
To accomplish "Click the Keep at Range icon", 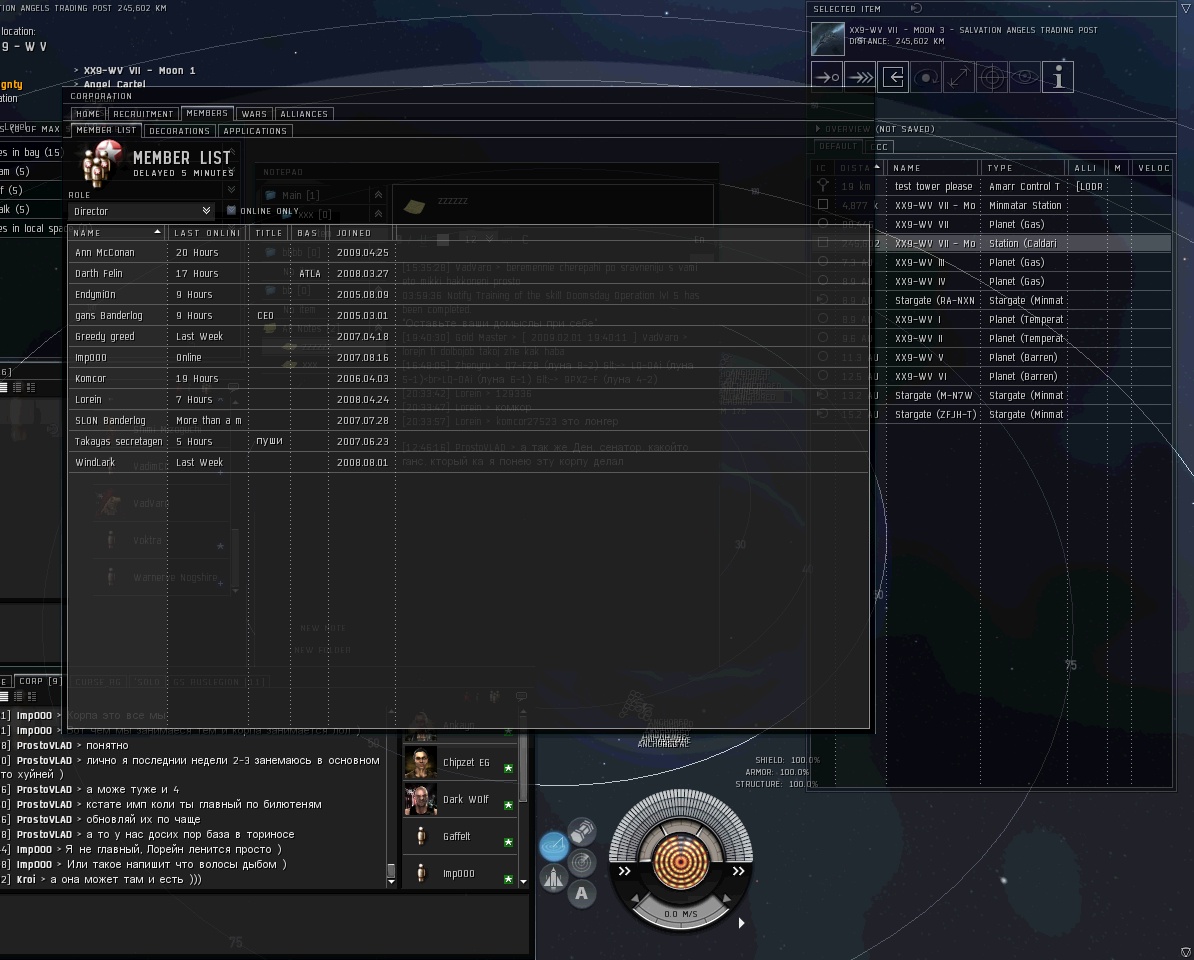I will click(x=959, y=77).
